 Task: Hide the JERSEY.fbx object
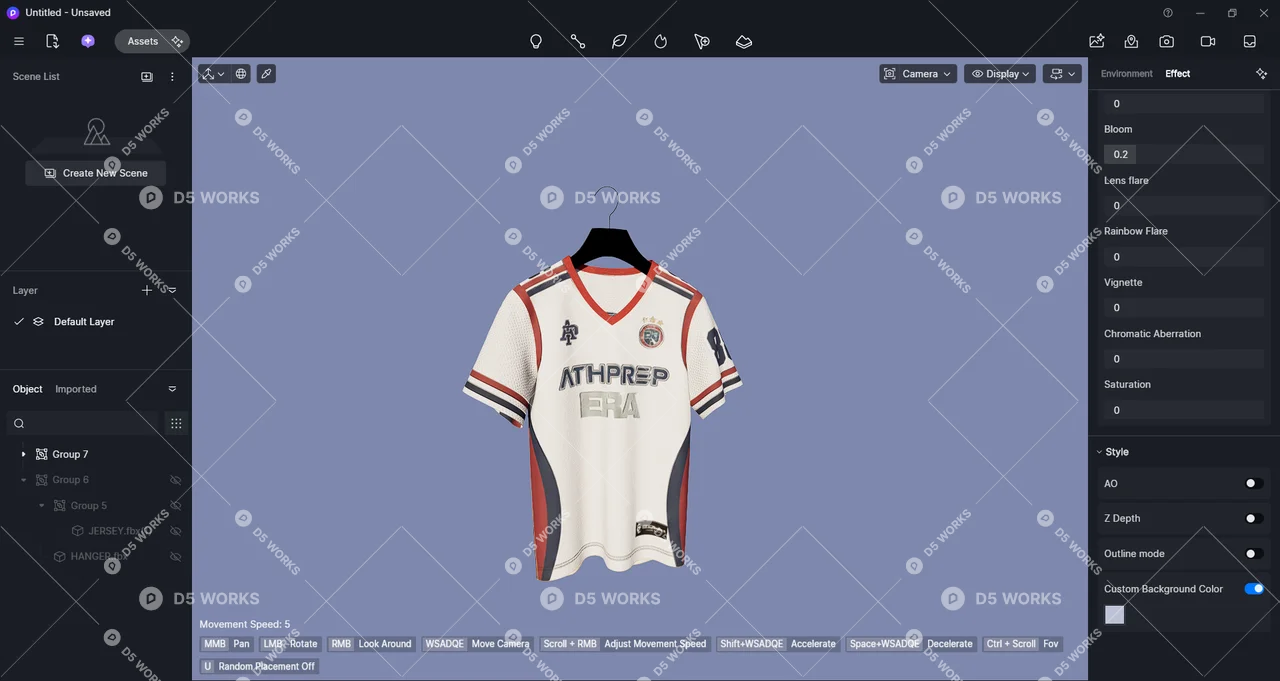[x=176, y=530]
